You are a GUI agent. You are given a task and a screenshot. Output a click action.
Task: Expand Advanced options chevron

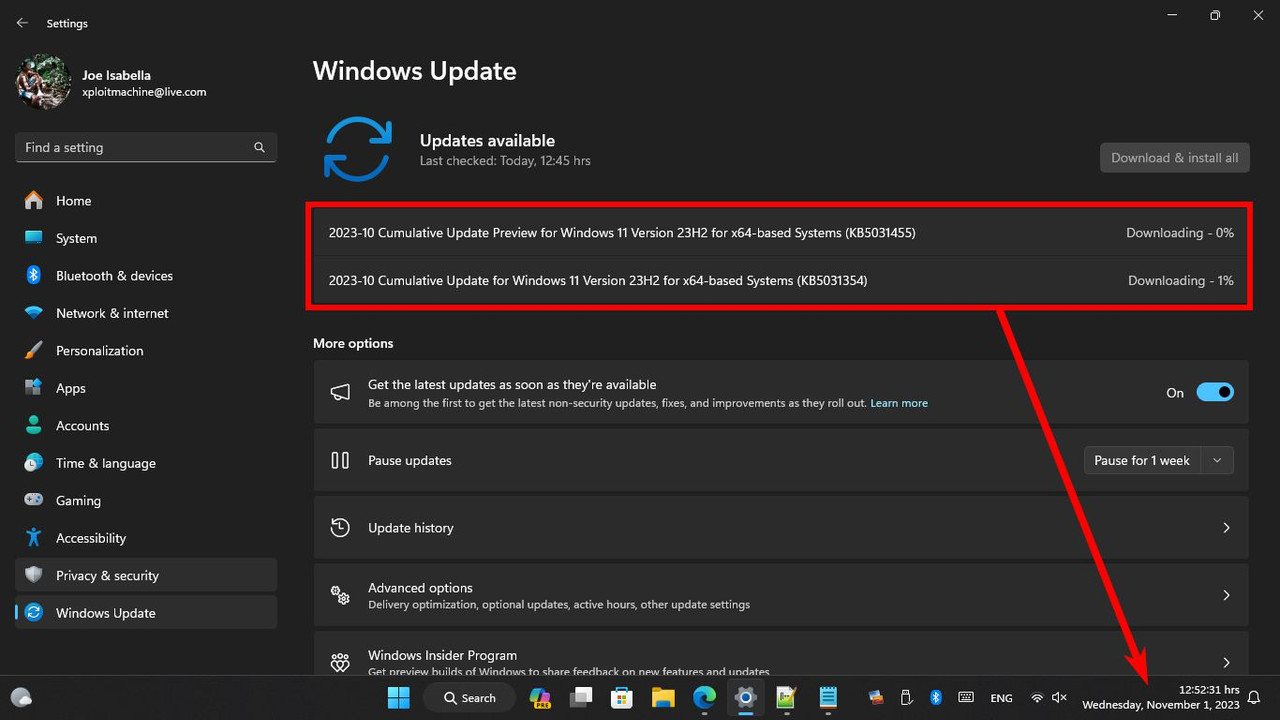pyautogui.click(x=1227, y=595)
